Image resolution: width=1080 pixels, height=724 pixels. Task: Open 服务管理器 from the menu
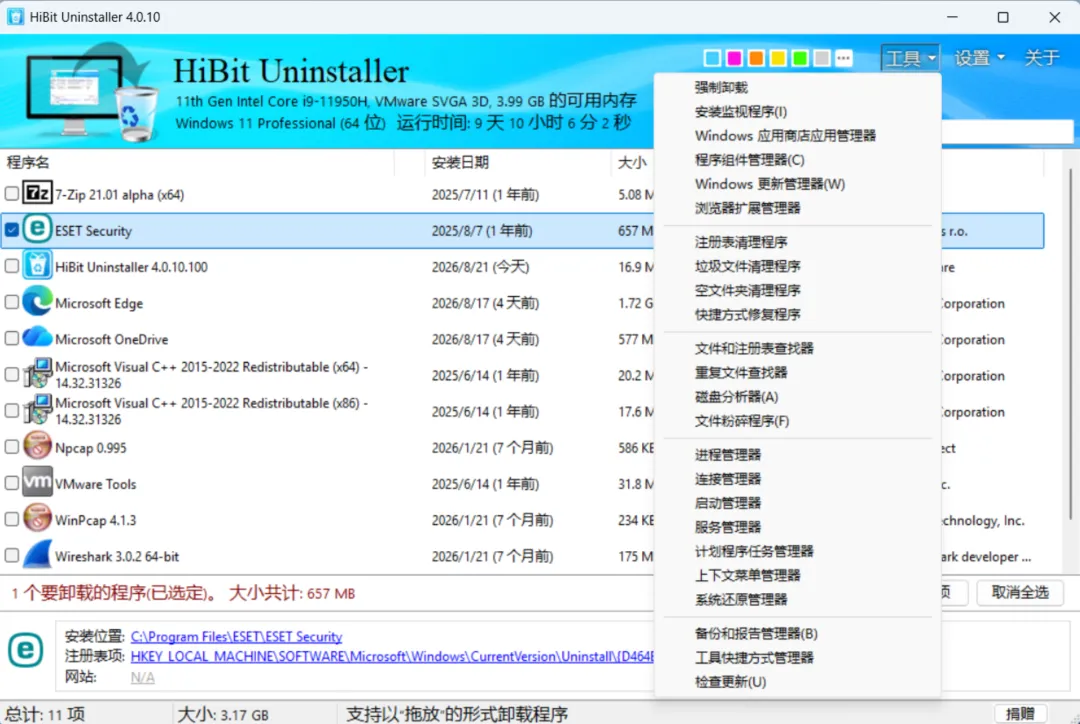pos(727,527)
